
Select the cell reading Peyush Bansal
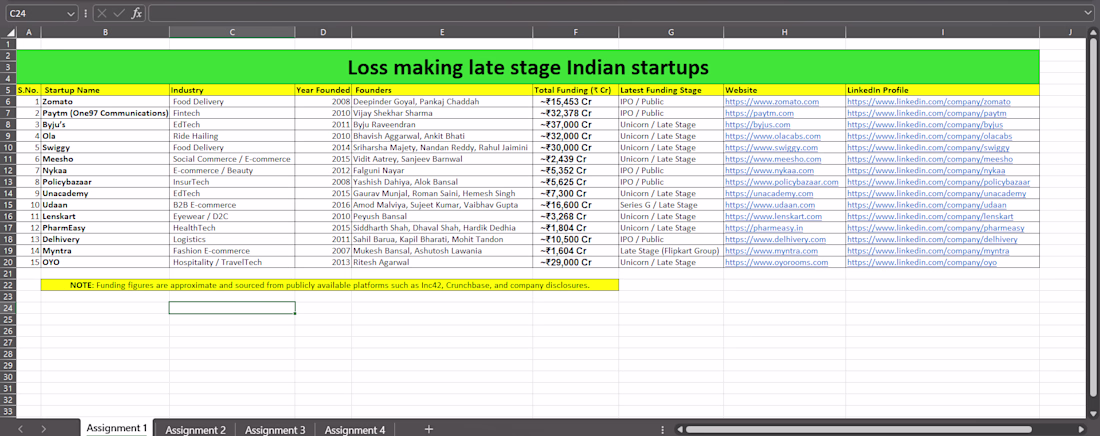point(442,216)
